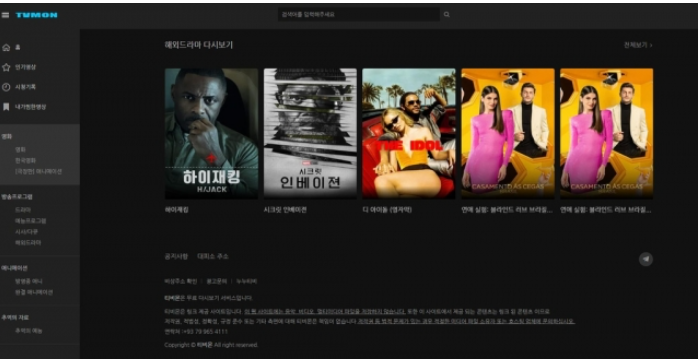Open the 시크릿 인베이젼 poster
The width and height of the screenshot is (699, 360).
310,133
